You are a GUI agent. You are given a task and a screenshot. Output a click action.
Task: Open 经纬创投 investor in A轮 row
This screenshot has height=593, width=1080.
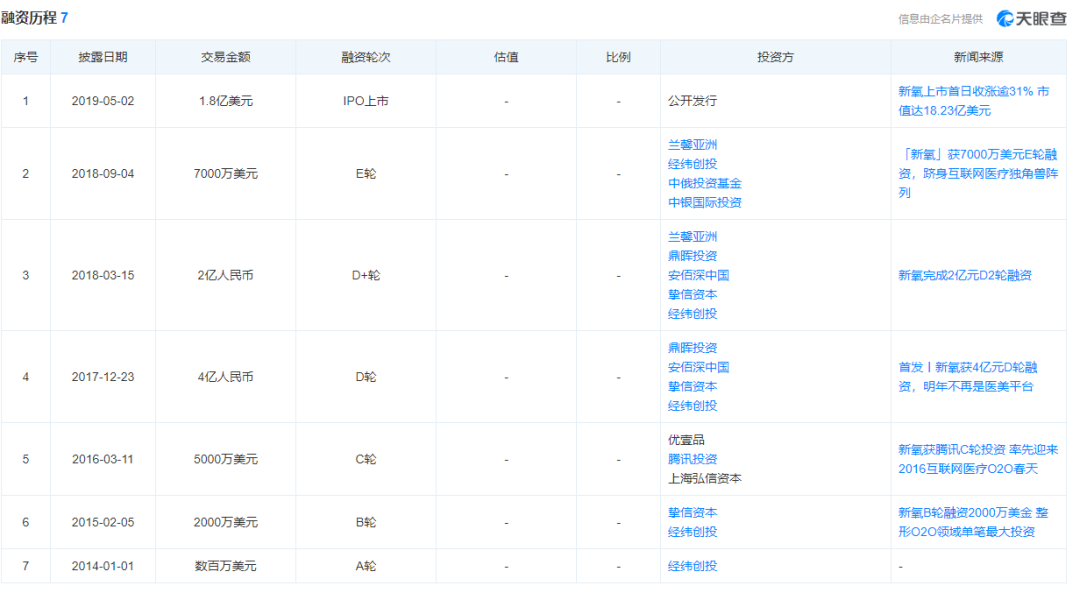click(692, 565)
